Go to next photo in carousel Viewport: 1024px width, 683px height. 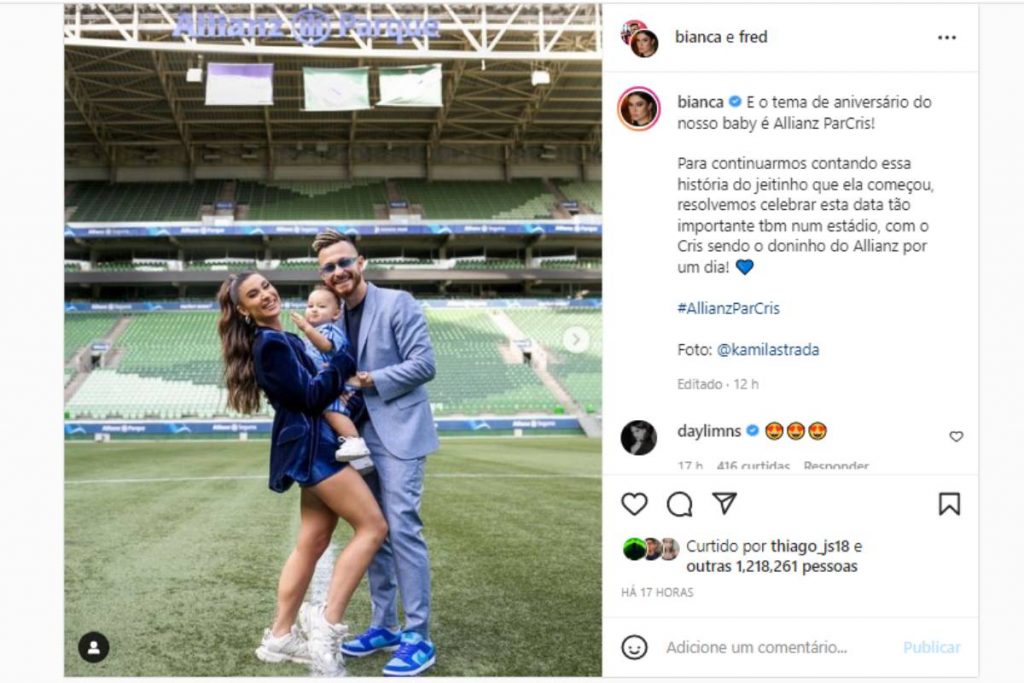point(575,339)
